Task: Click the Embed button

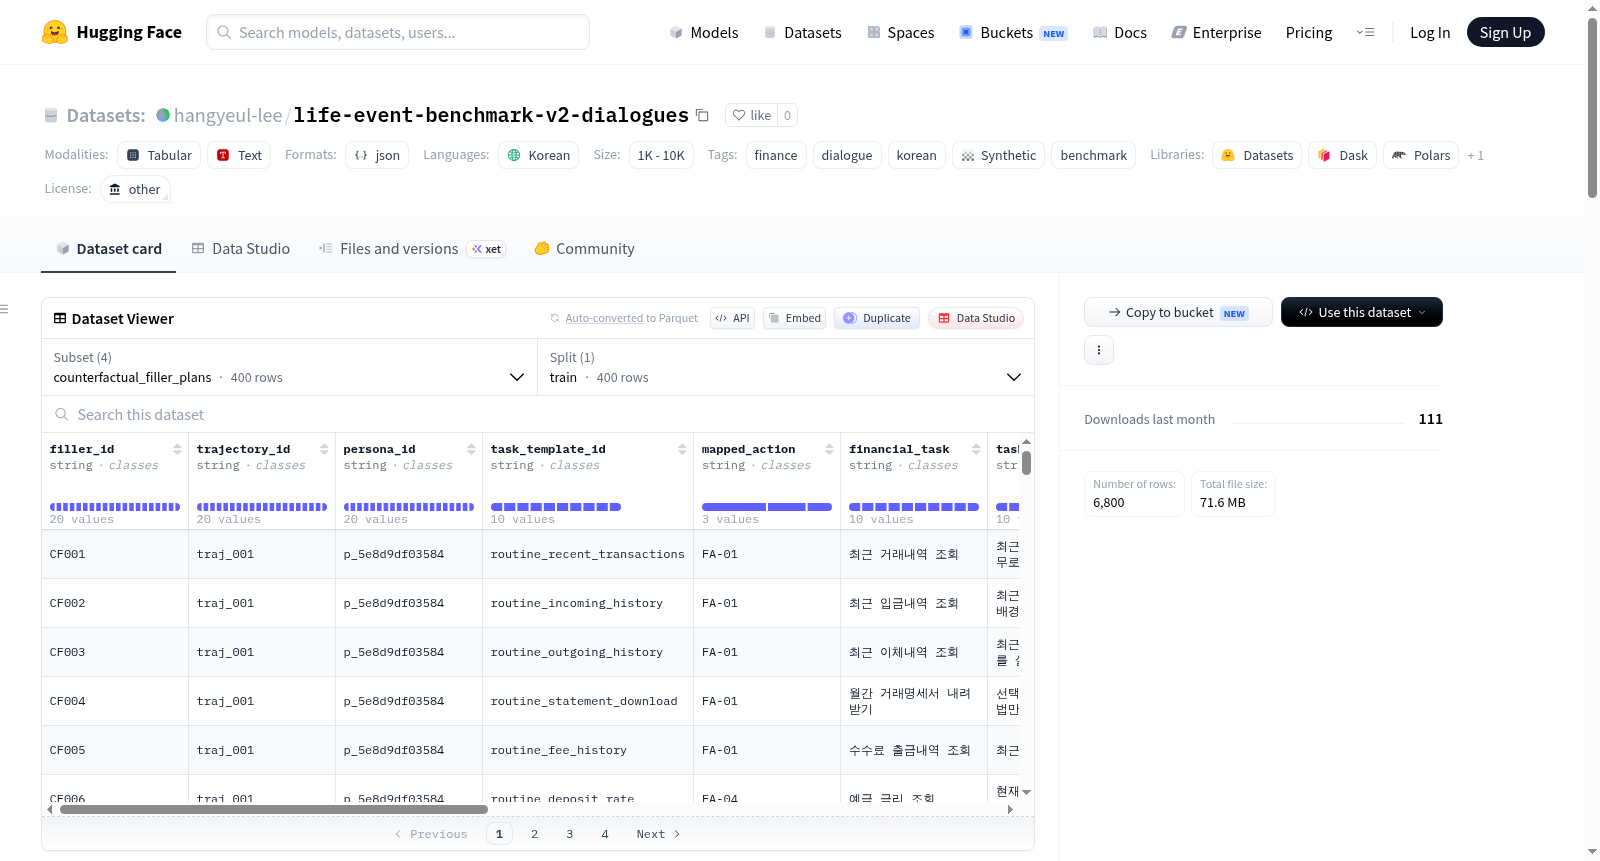Action: [x=795, y=318]
